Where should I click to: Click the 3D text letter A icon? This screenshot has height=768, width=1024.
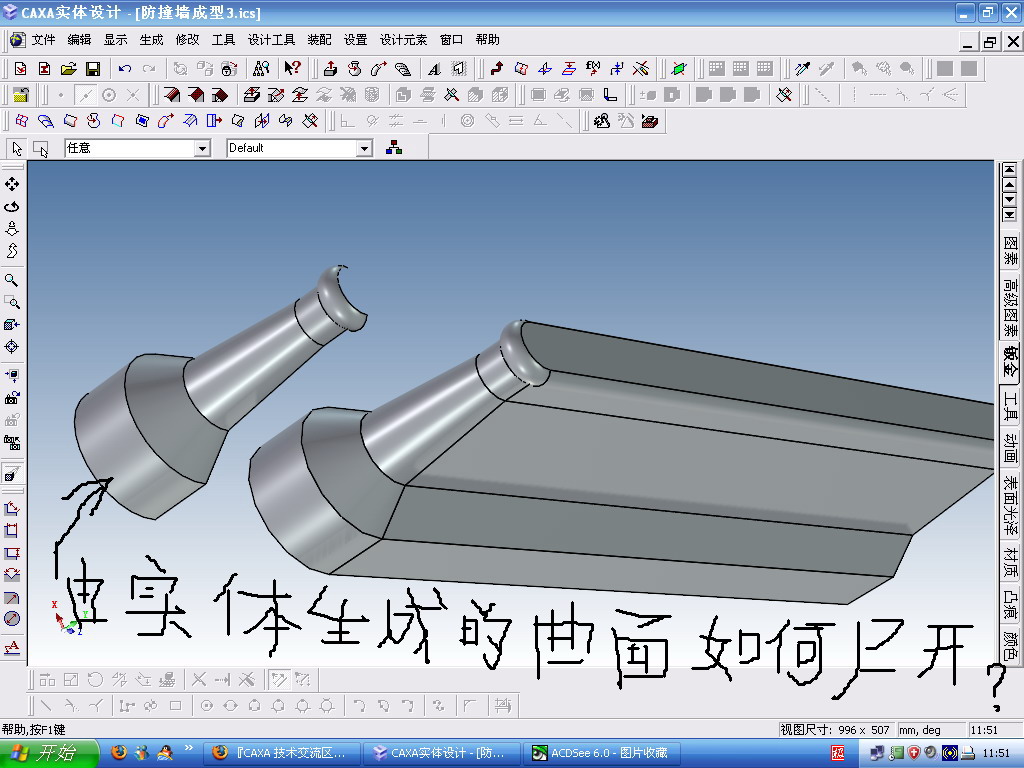[x=434, y=69]
